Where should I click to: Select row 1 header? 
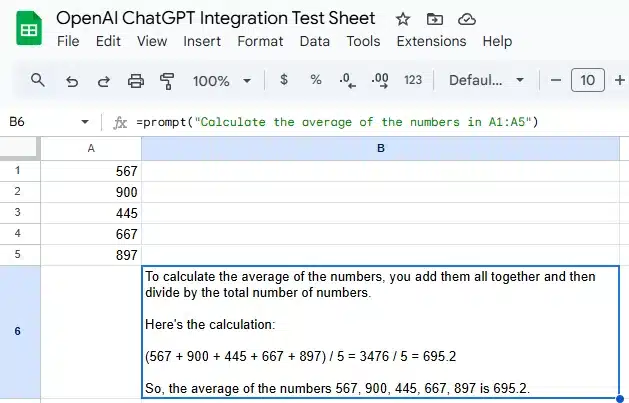coord(18,171)
